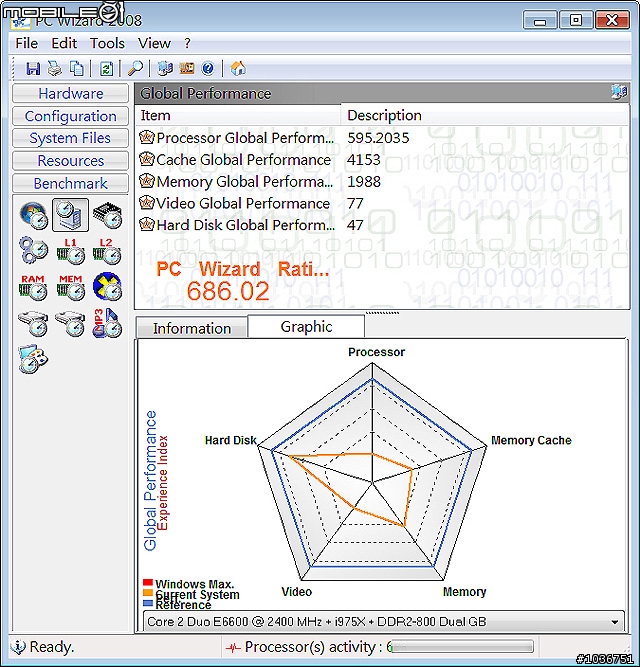Select the Windows globe benchmark icon
640x667 pixels.
pos(34,215)
